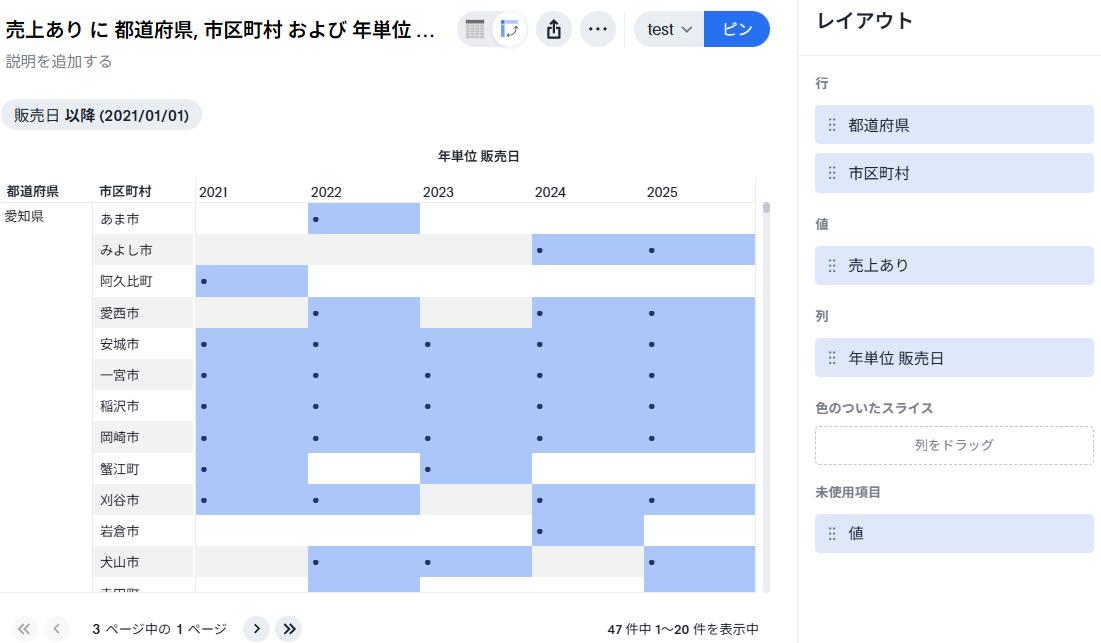Click the 2023 column header

(438, 192)
